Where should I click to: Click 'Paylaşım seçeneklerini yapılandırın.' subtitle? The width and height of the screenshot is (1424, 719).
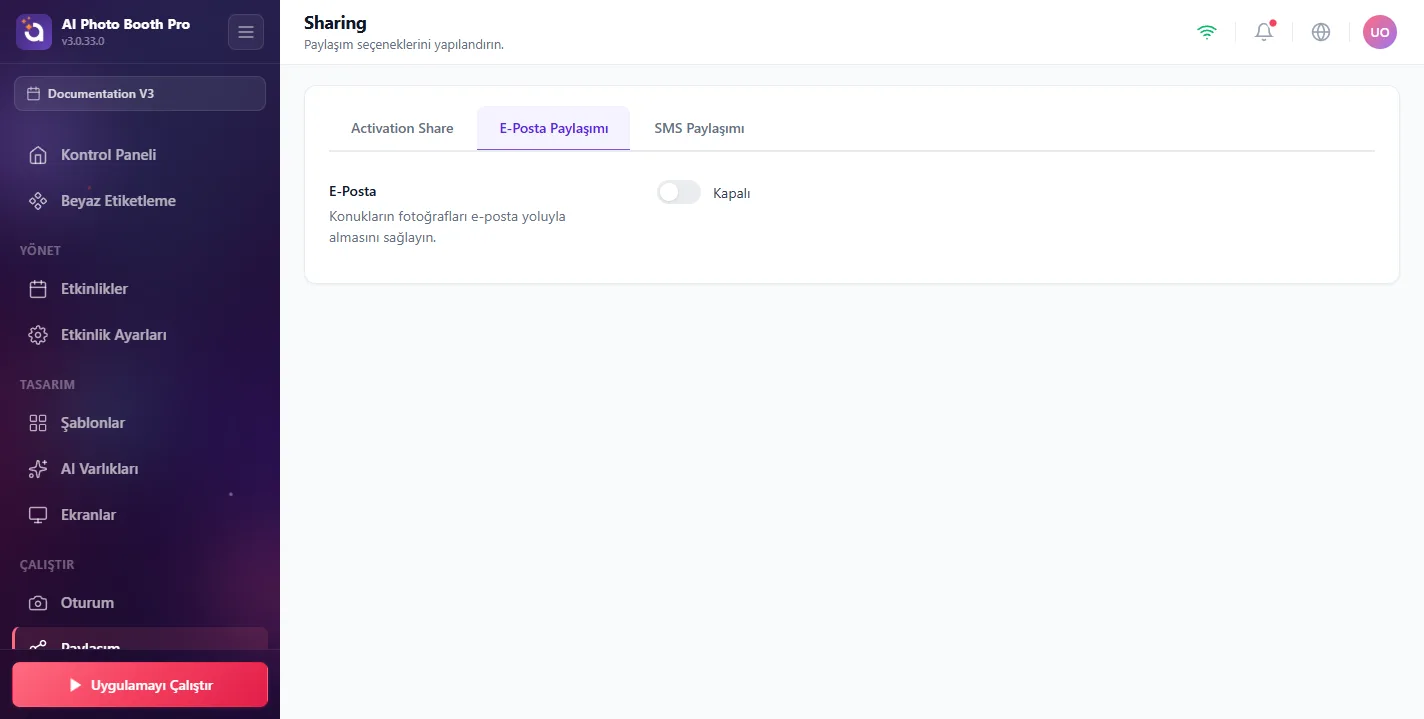[x=404, y=45]
